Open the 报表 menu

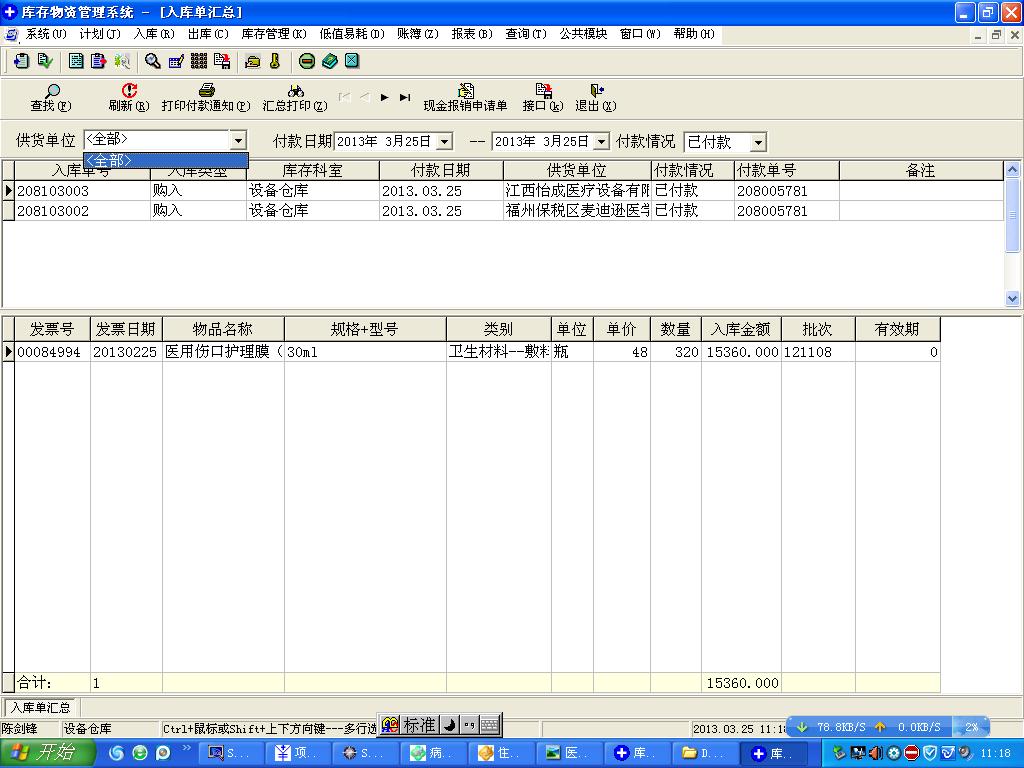[471, 33]
